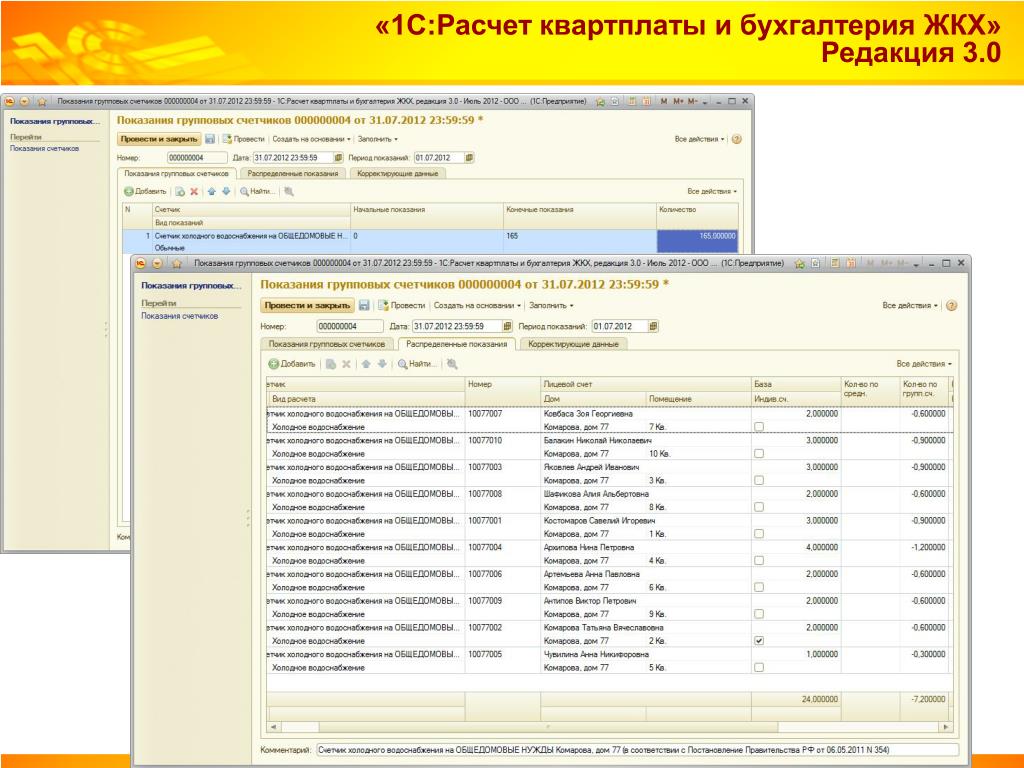Open the Все действия menu above the table

[x=923, y=364]
